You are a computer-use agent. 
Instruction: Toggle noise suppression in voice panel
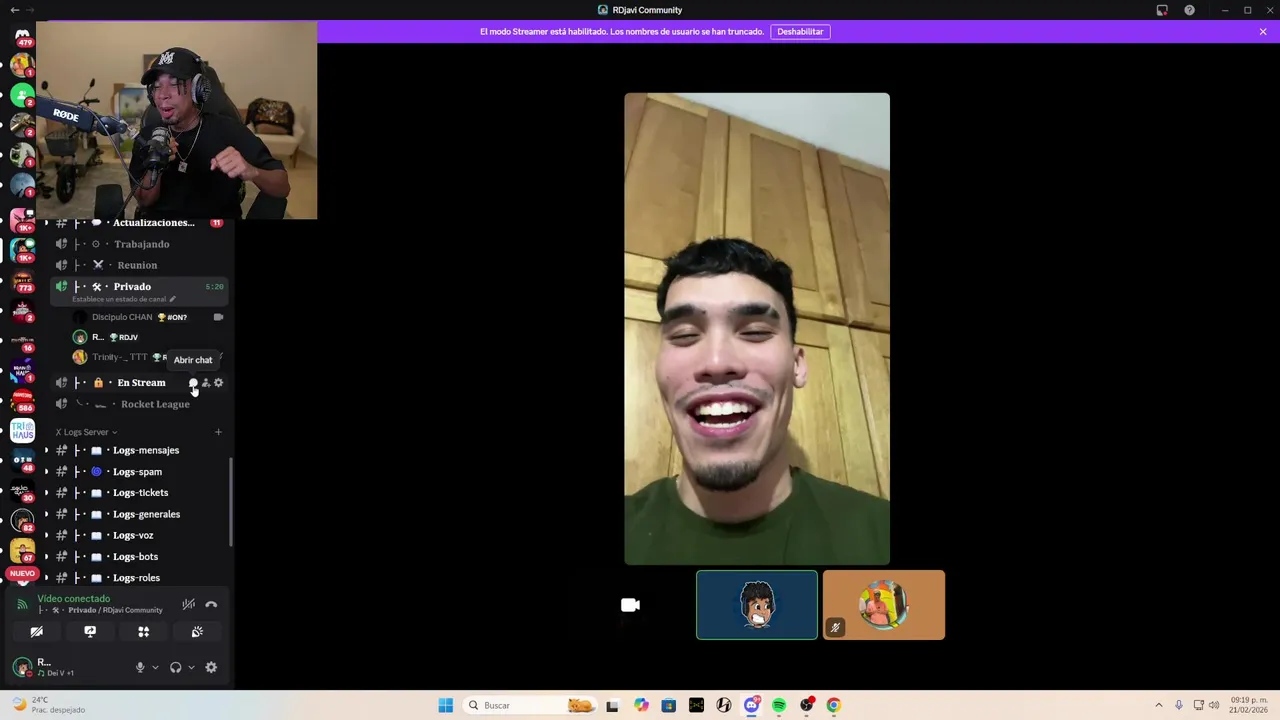tap(188, 604)
